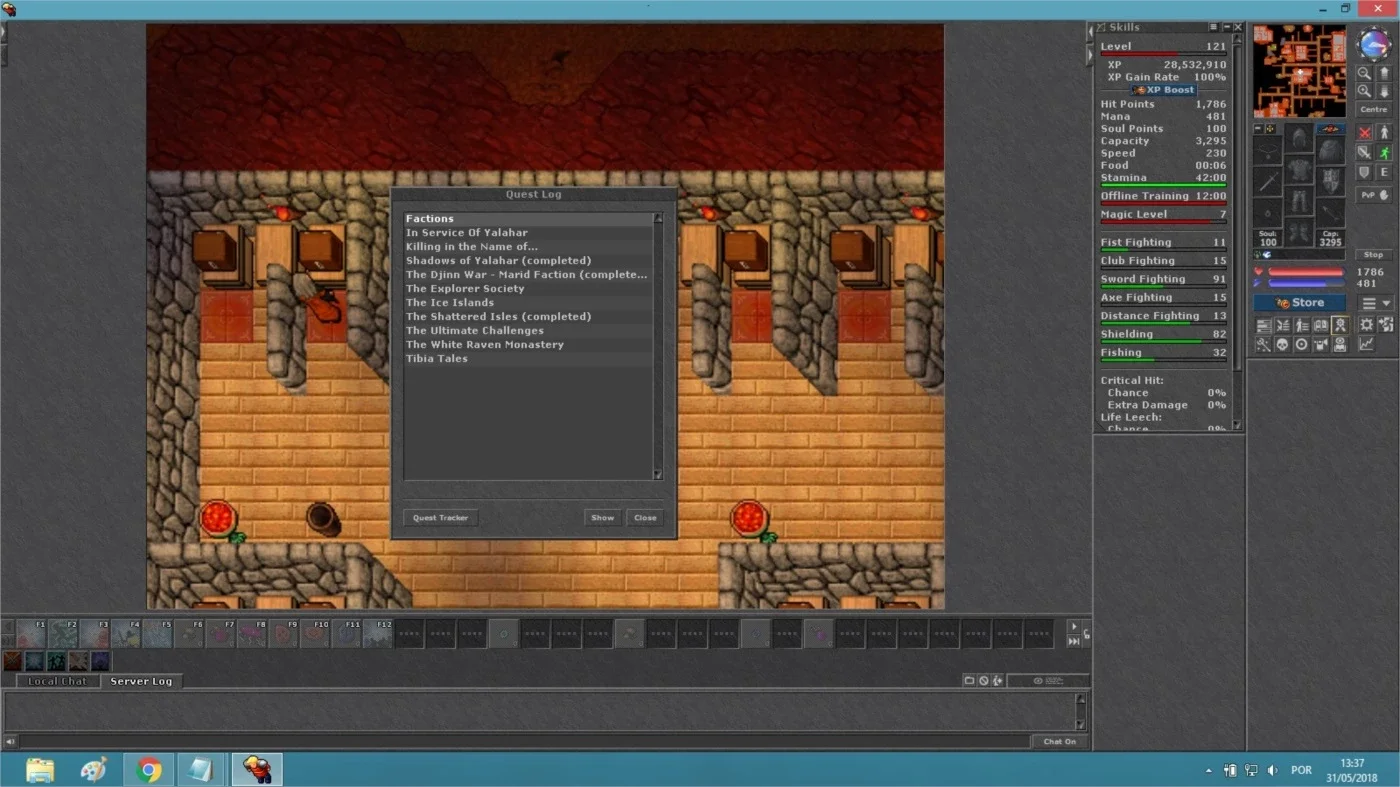
Task: Select stand-while-fighting mode
Action: click(x=1385, y=133)
